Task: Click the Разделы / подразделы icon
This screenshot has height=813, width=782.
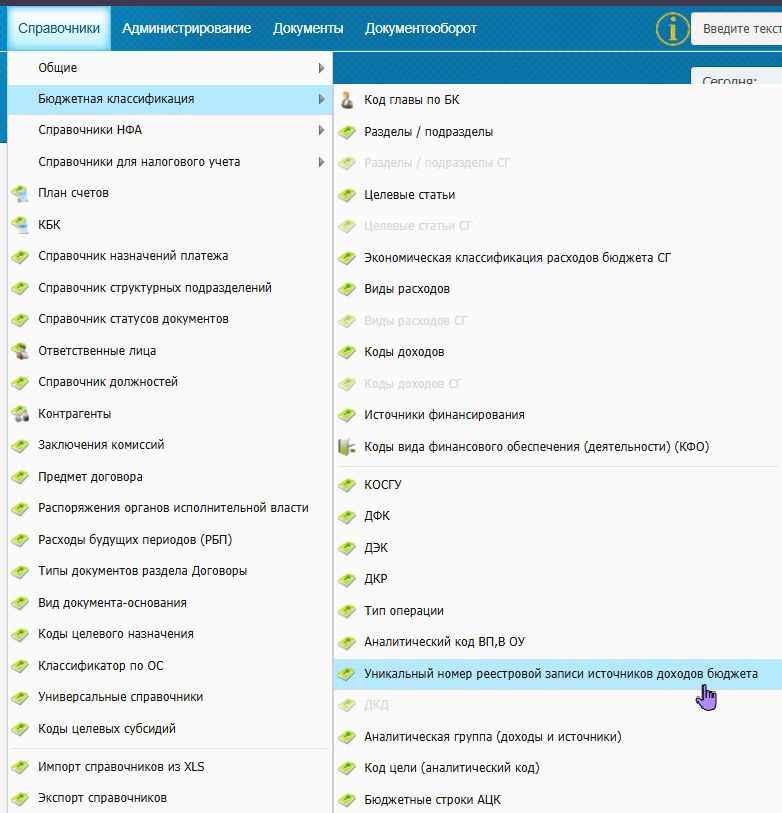Action: (x=347, y=132)
